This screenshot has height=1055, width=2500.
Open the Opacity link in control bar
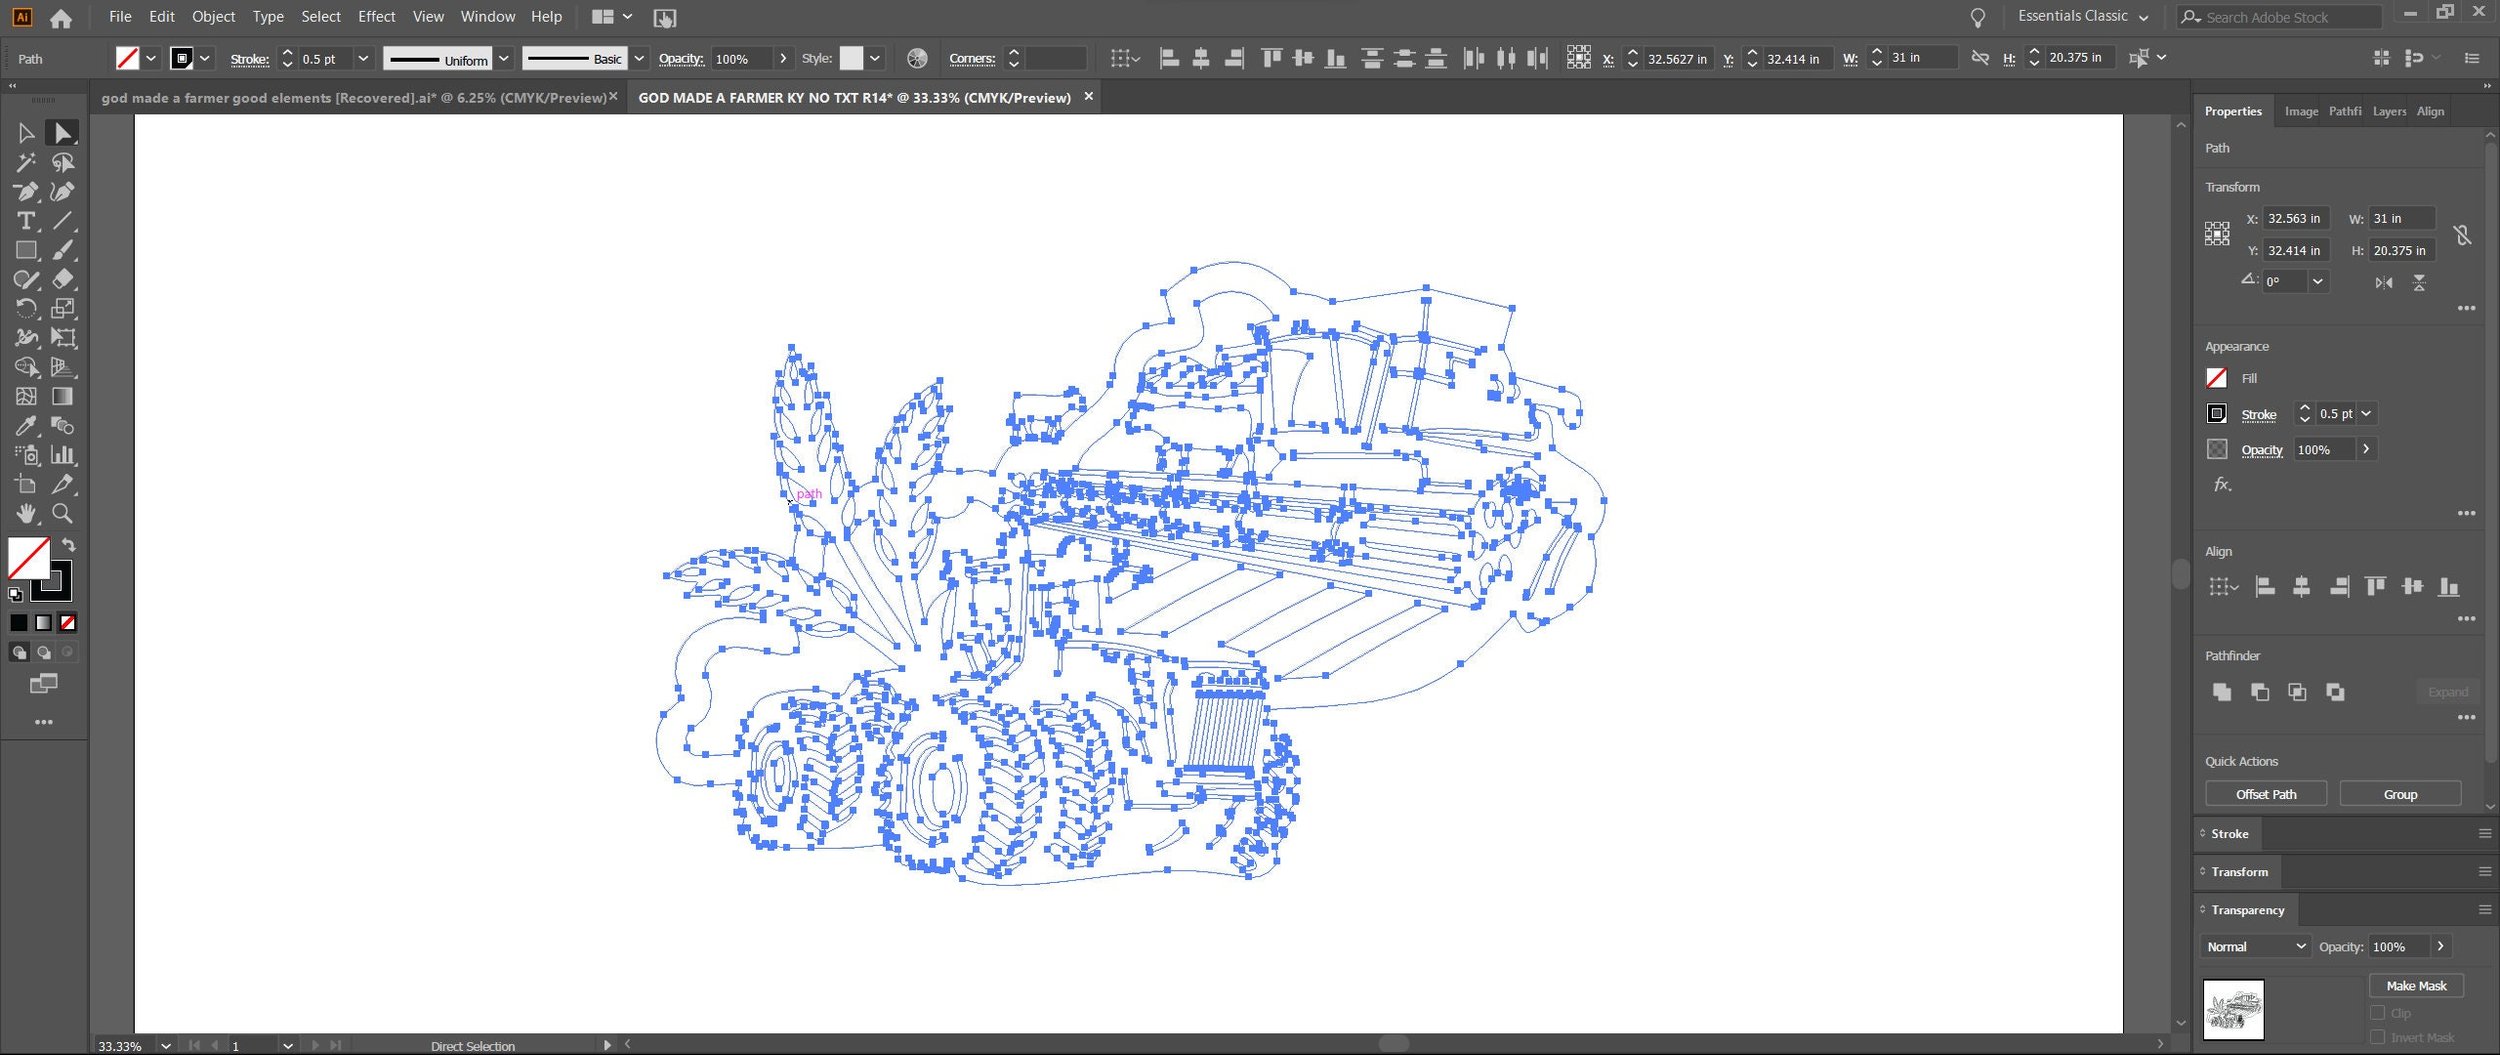pyautogui.click(x=680, y=58)
